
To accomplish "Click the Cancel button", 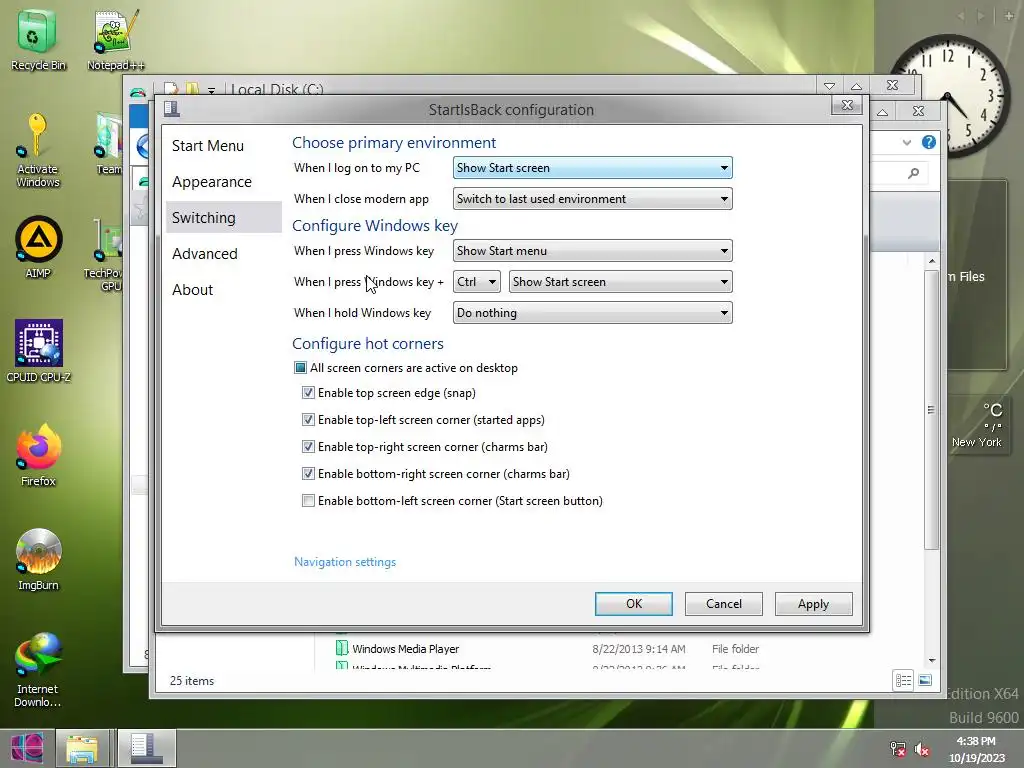I will point(724,604).
